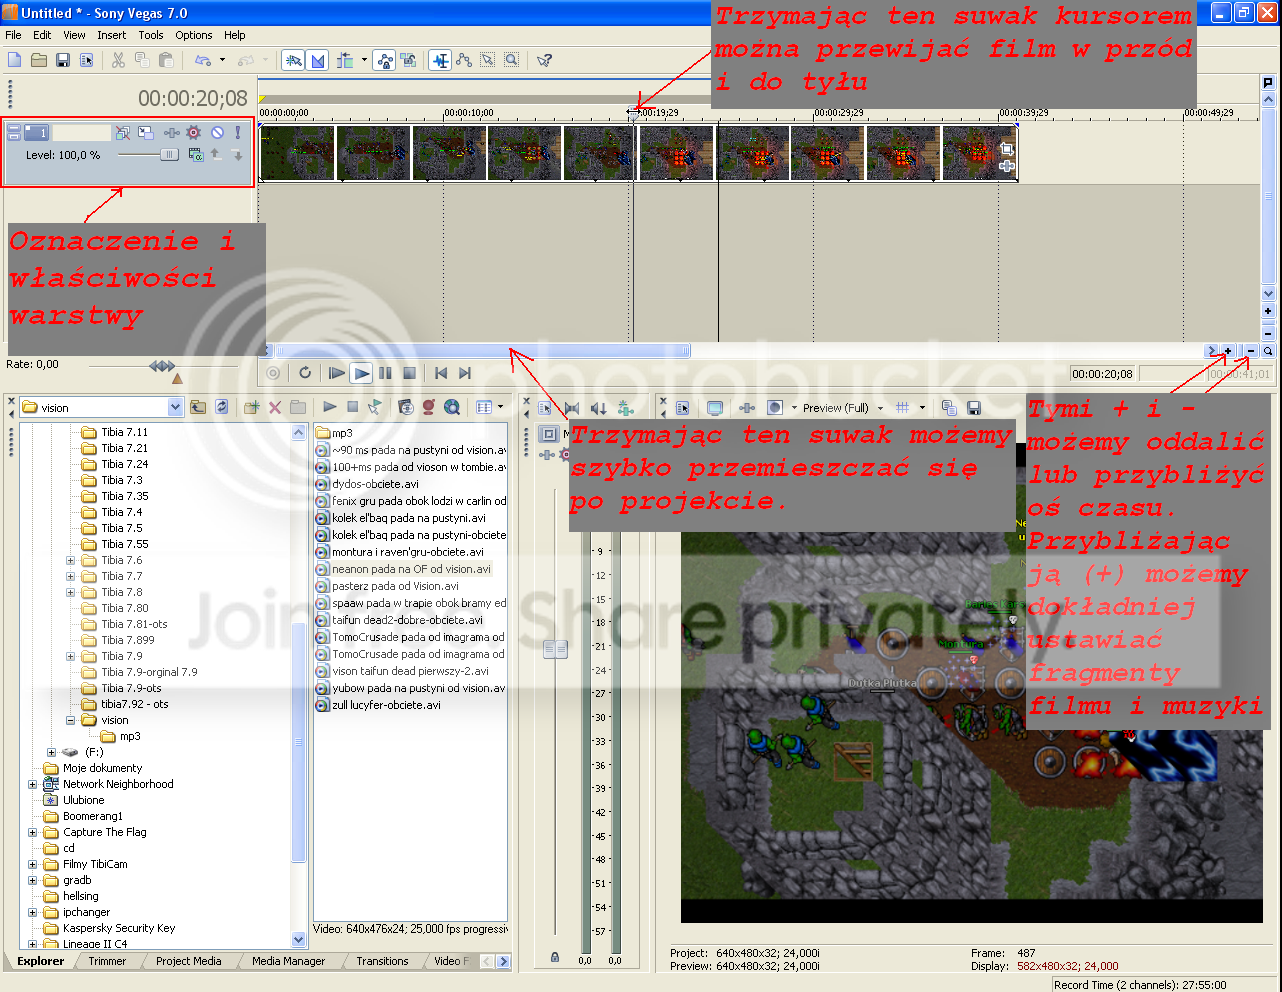
Task: Click Make Compositing Parent arrow icon on track 1
Action: point(216,155)
